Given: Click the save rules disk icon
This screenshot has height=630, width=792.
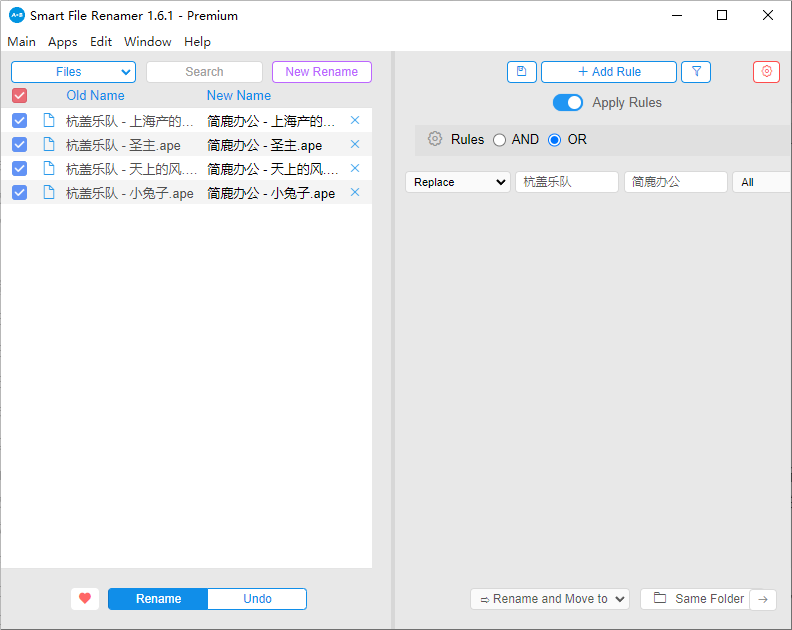Looking at the screenshot, I should click(521, 72).
